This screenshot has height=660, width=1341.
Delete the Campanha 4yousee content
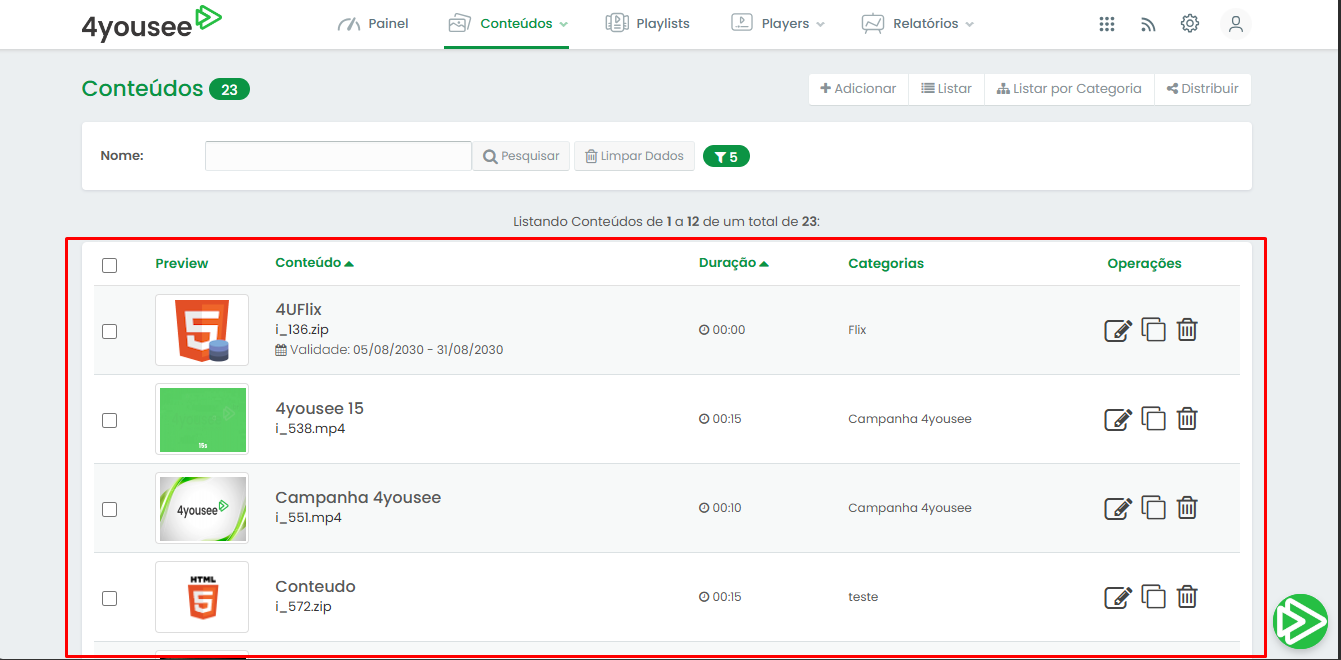(1187, 507)
